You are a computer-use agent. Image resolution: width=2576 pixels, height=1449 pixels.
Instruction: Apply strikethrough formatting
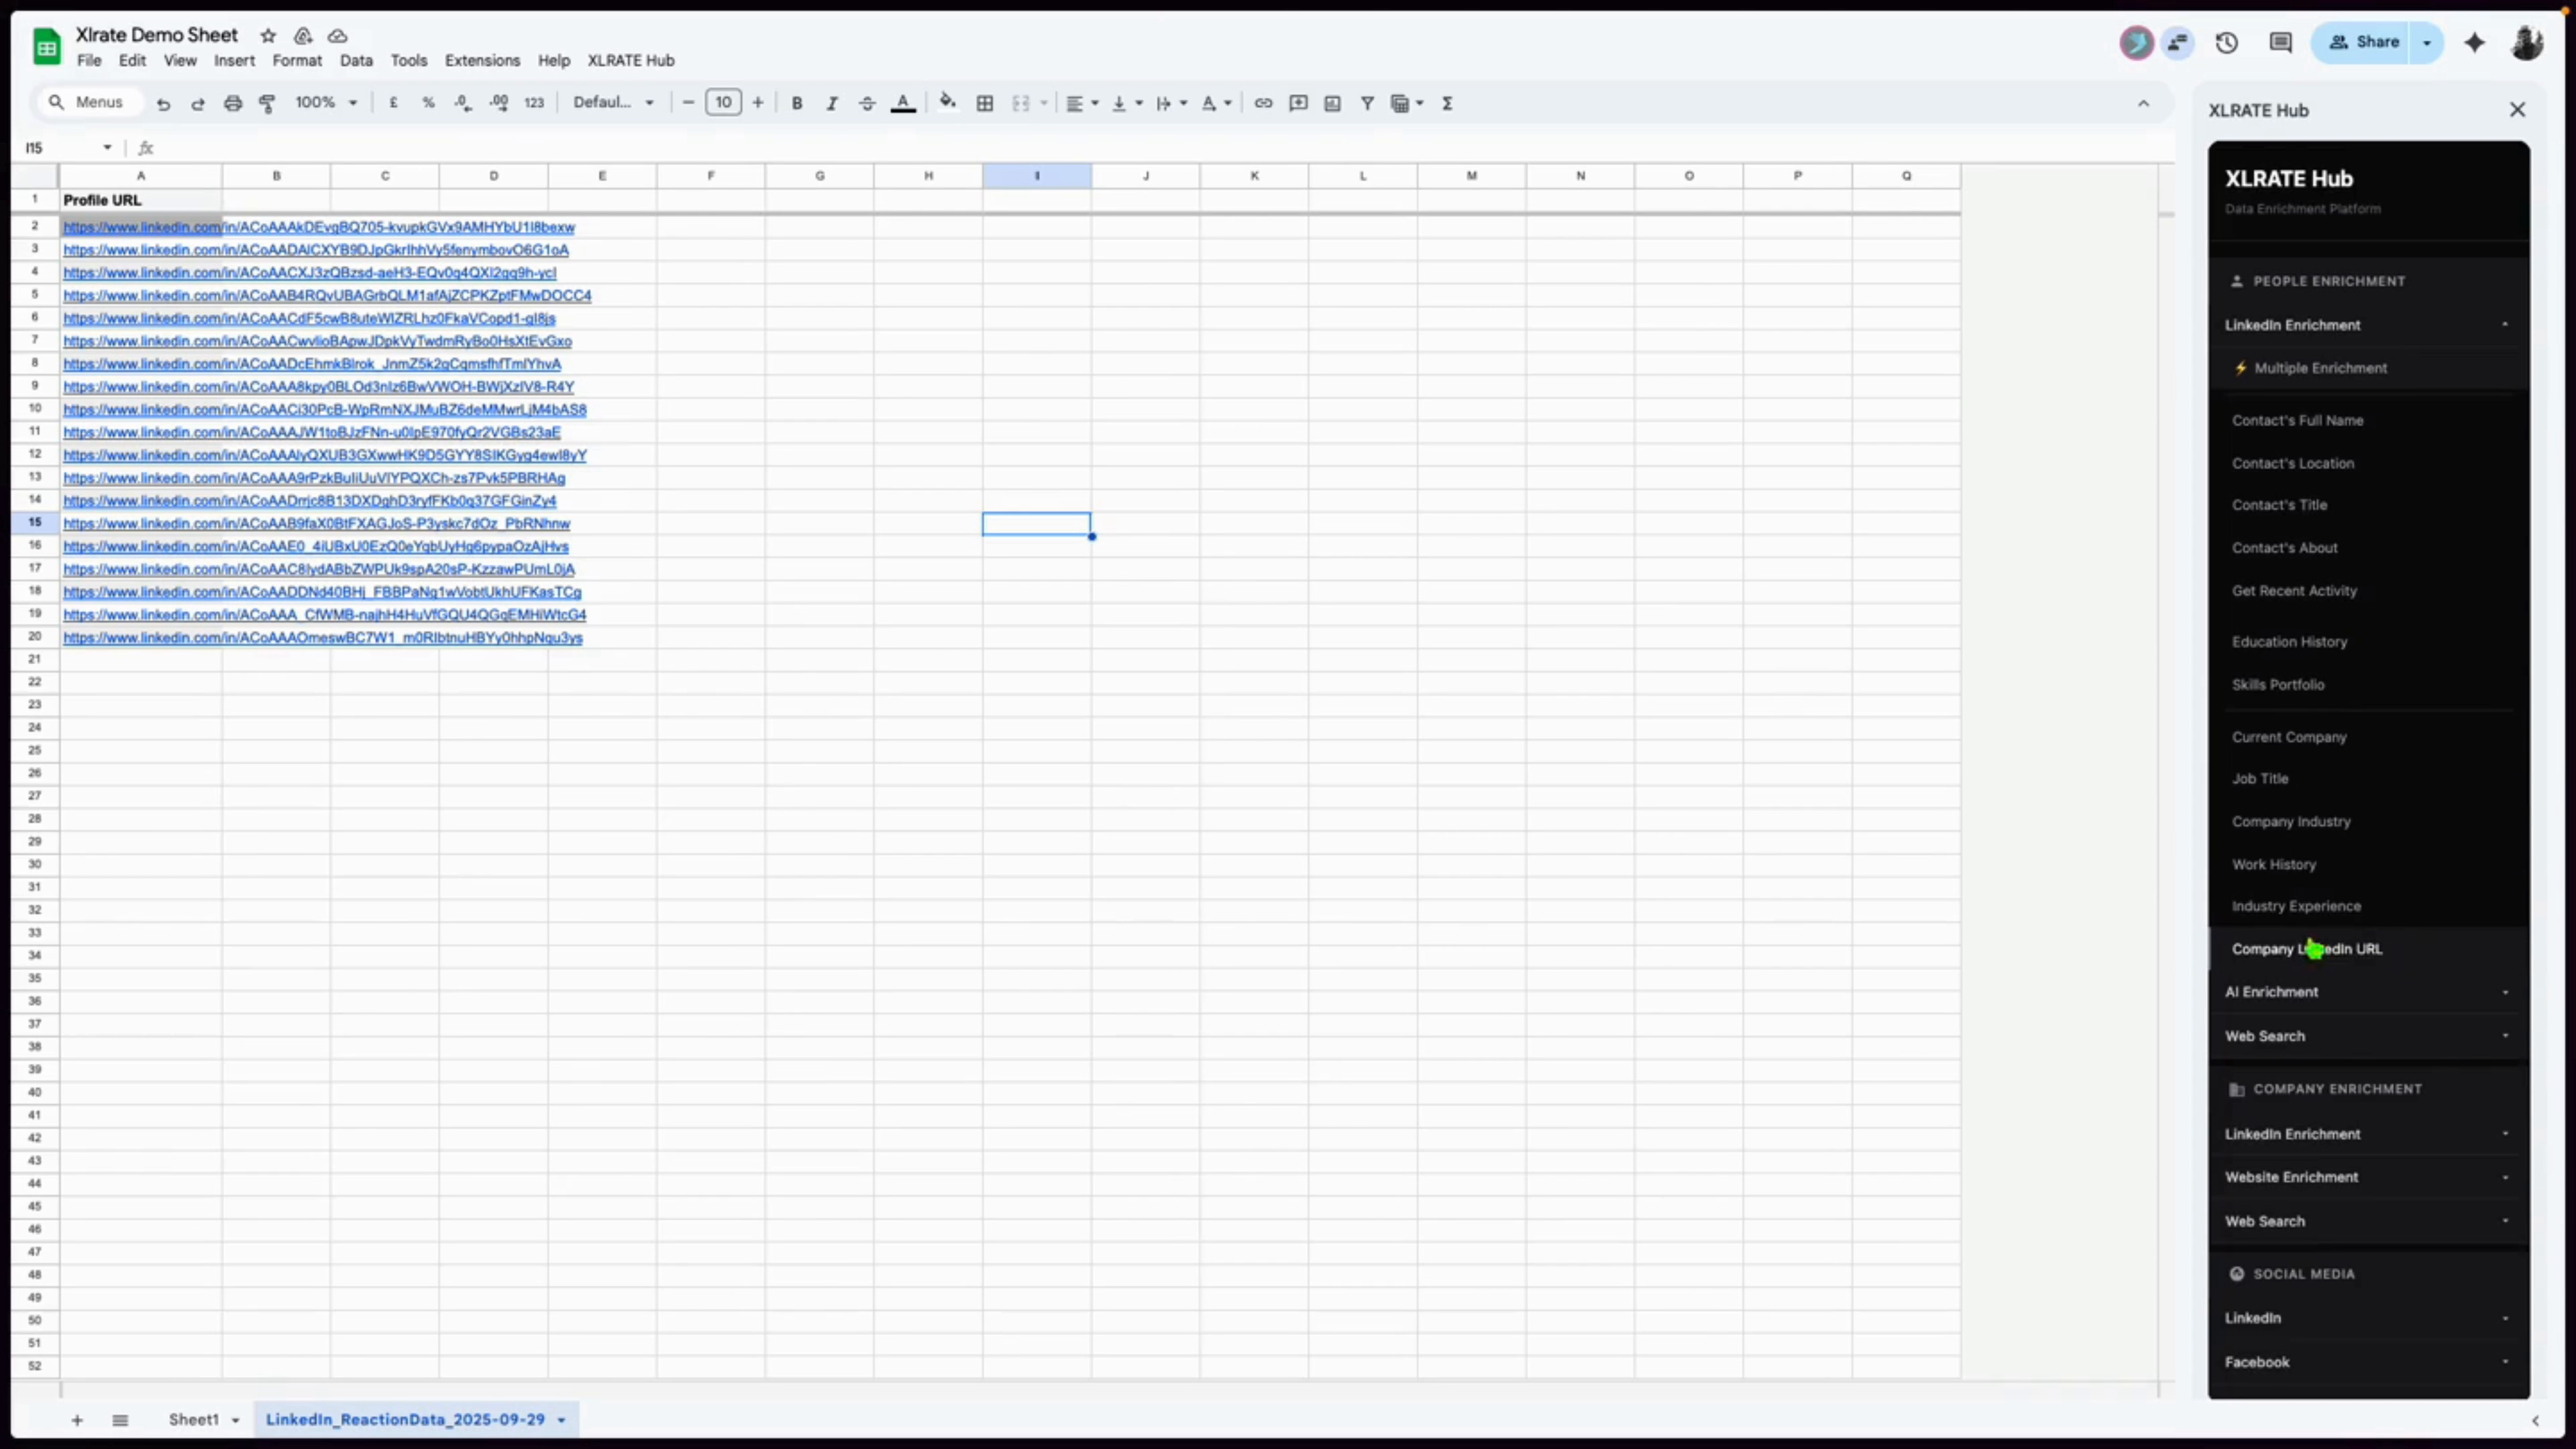point(867,102)
